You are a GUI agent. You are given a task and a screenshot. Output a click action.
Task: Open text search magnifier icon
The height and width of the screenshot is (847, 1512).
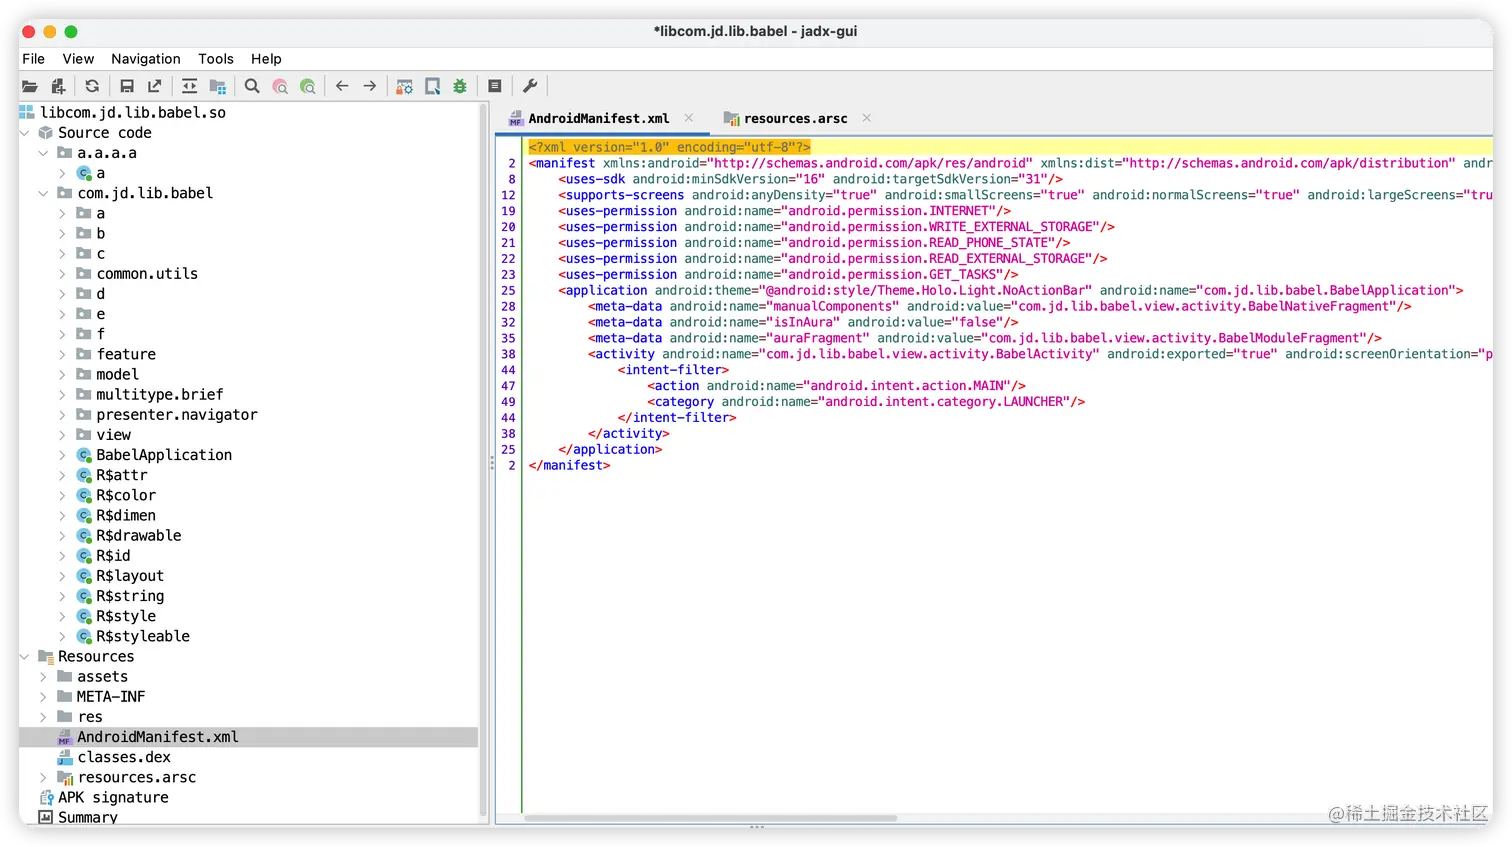pos(252,87)
